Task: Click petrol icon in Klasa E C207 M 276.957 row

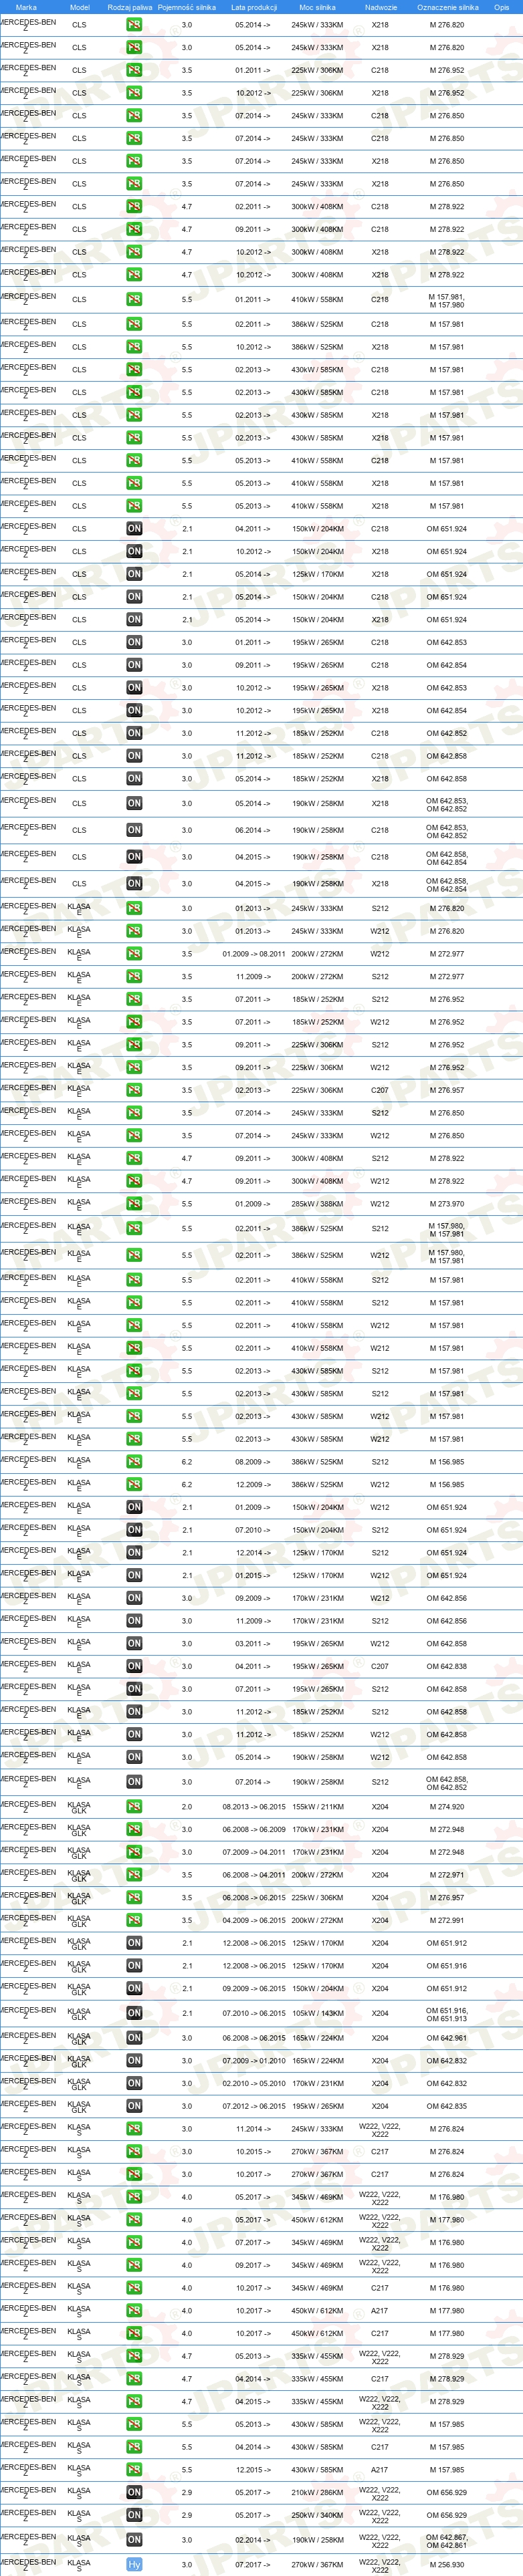Action: tap(134, 1090)
